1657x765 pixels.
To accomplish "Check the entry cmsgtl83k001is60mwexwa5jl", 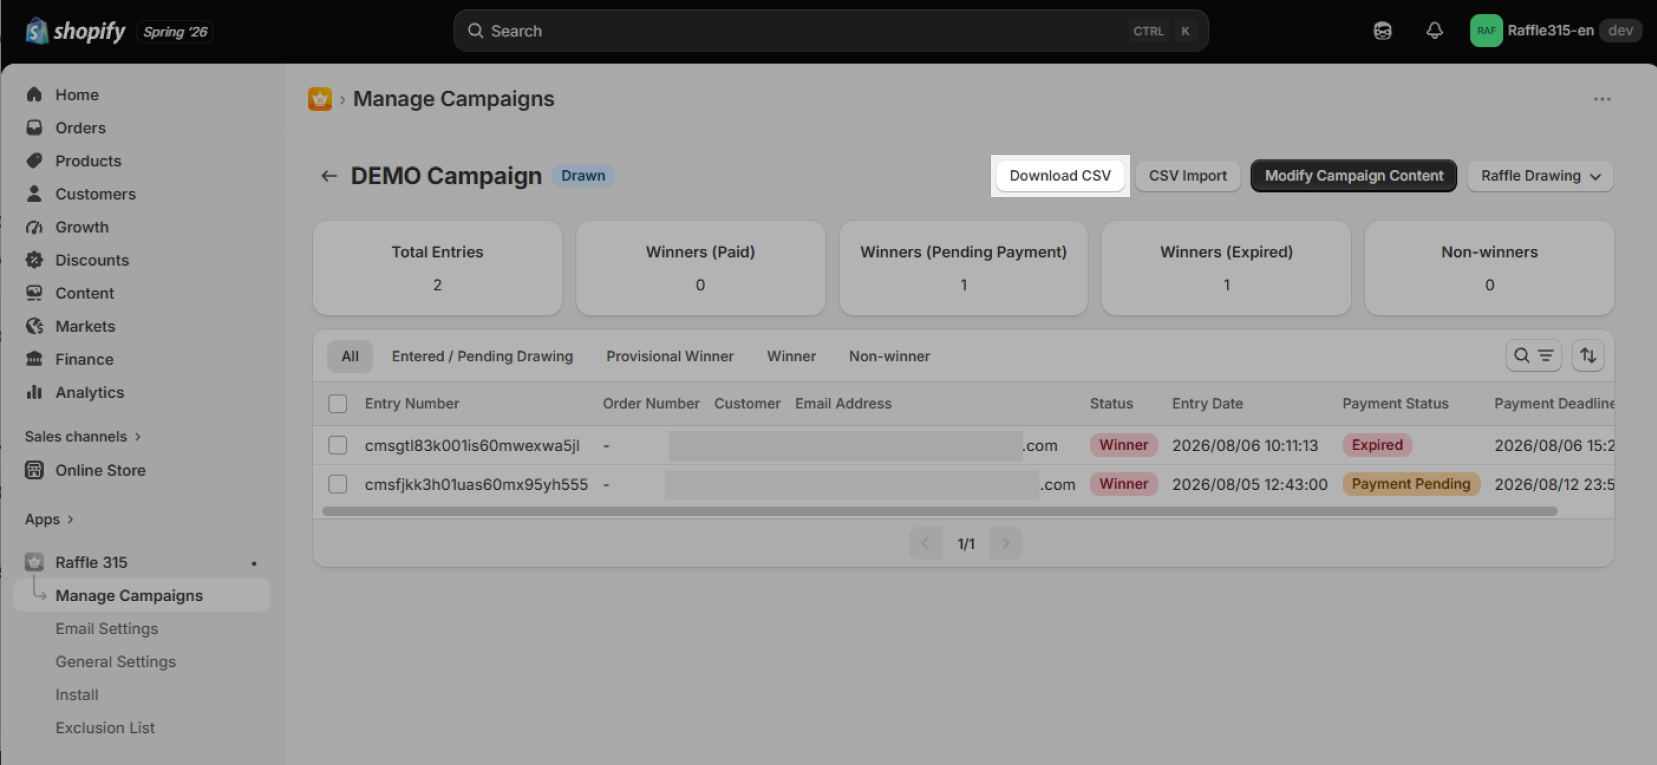I will (338, 445).
